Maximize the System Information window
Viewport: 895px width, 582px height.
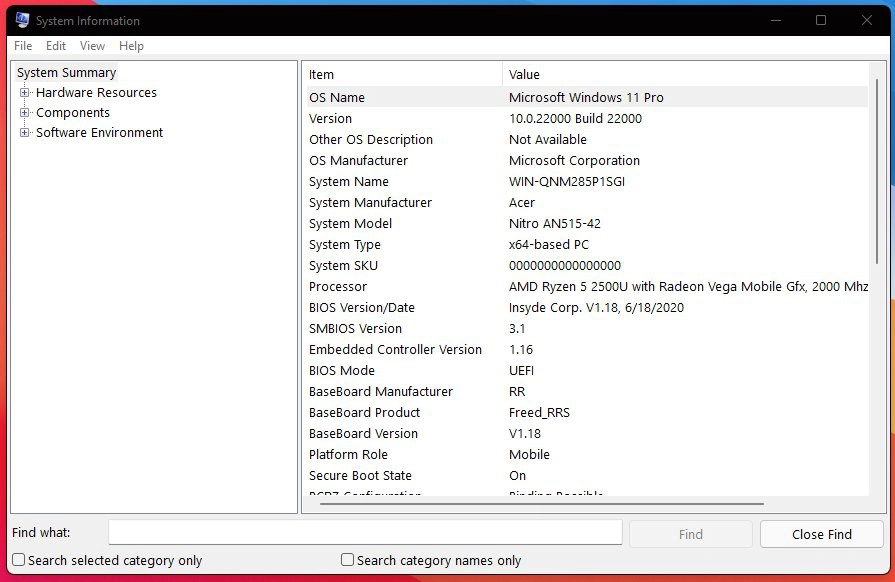(x=821, y=20)
